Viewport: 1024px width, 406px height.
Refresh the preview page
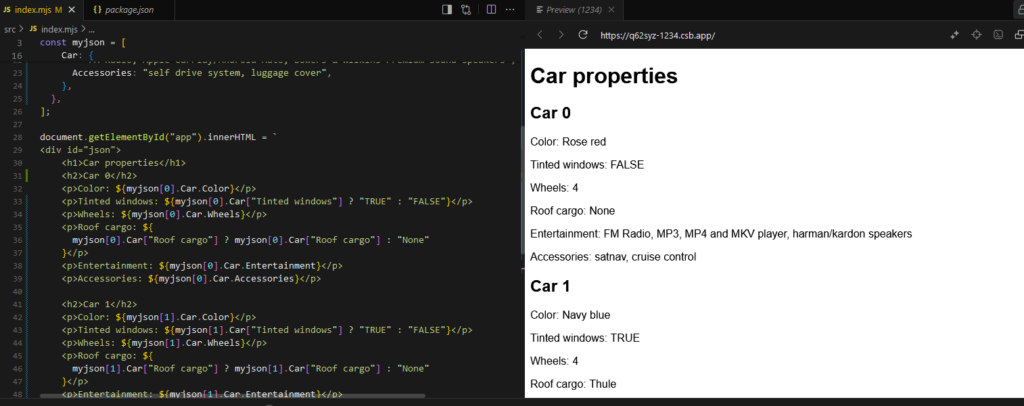583,35
